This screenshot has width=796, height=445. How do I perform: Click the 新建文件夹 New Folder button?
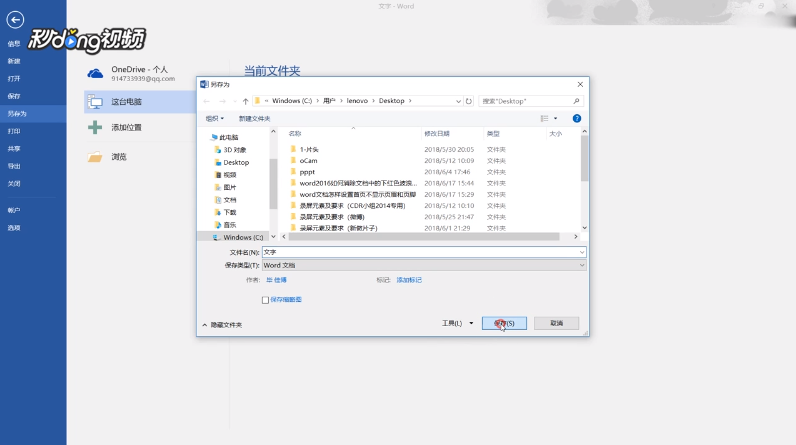coord(254,118)
